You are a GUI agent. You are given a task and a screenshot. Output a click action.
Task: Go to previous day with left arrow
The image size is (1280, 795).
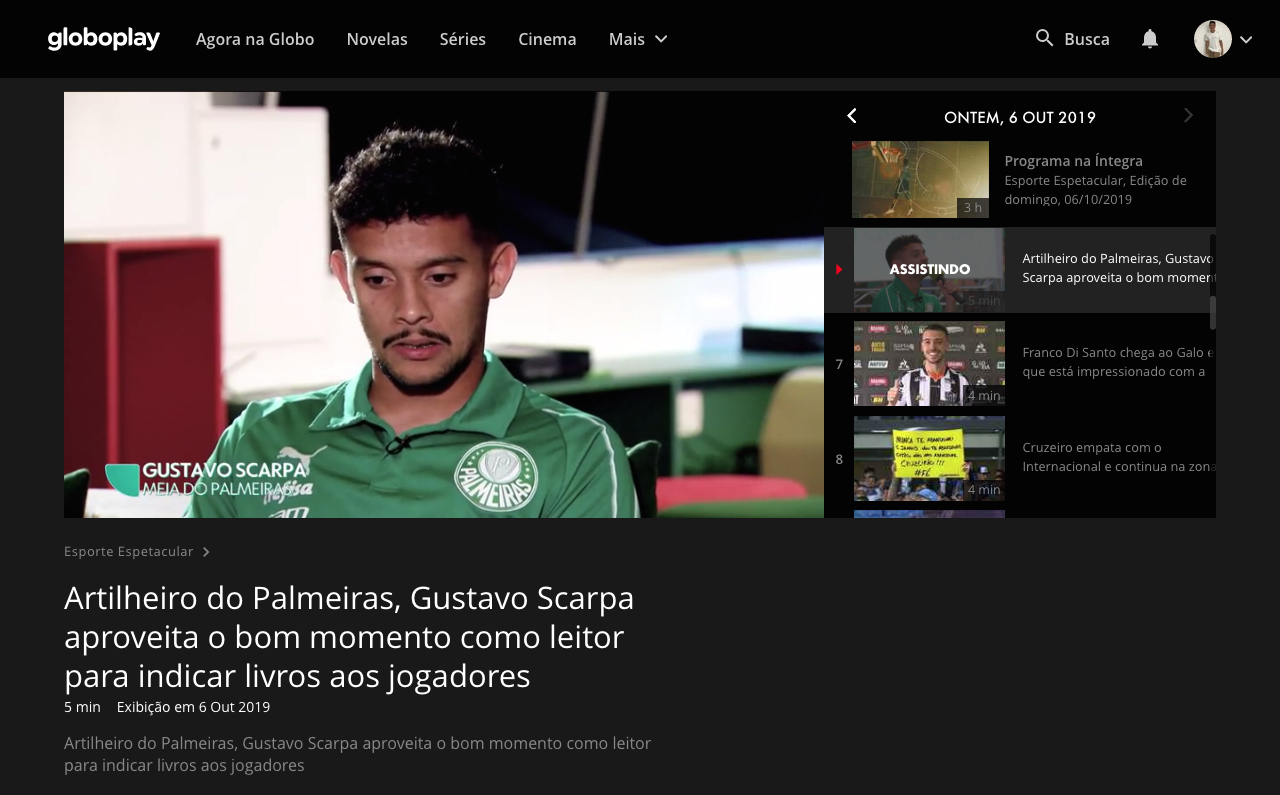pyautogui.click(x=852, y=116)
